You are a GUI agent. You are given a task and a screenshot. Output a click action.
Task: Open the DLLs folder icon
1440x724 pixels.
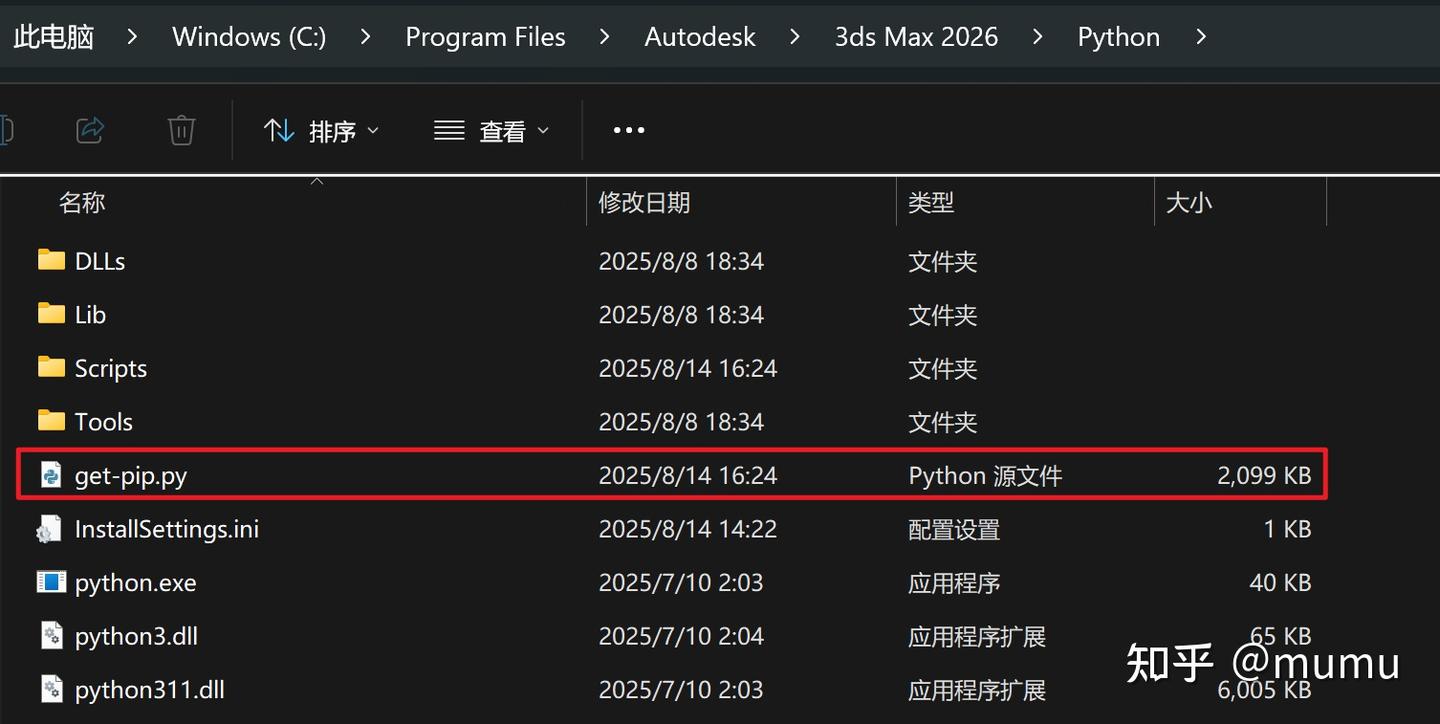pyautogui.click(x=51, y=260)
